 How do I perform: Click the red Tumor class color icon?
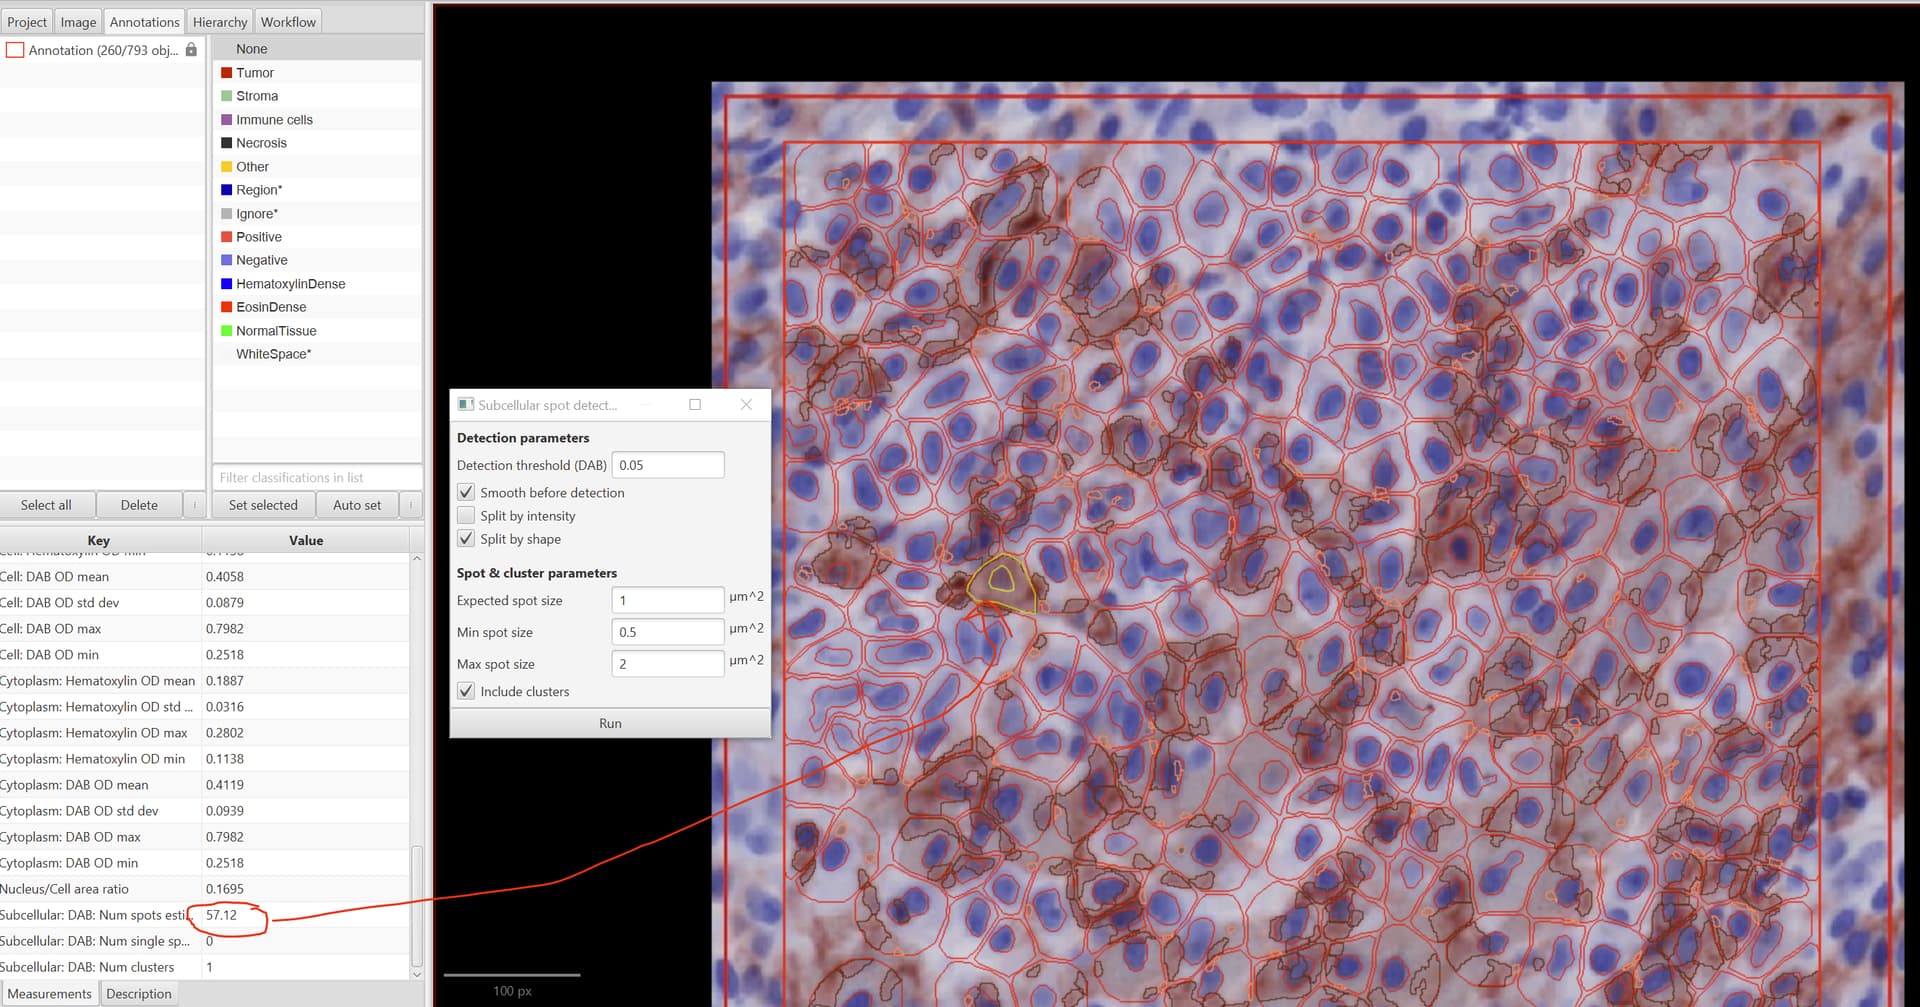point(226,72)
